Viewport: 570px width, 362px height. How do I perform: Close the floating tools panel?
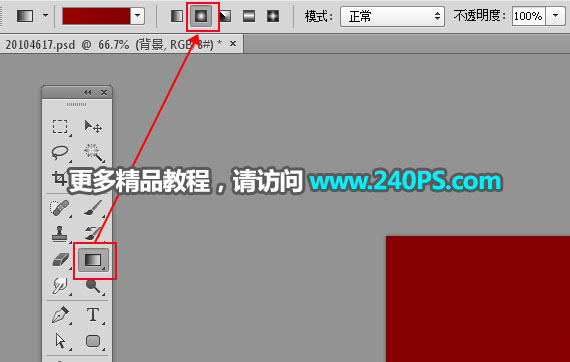pyautogui.click(x=104, y=93)
